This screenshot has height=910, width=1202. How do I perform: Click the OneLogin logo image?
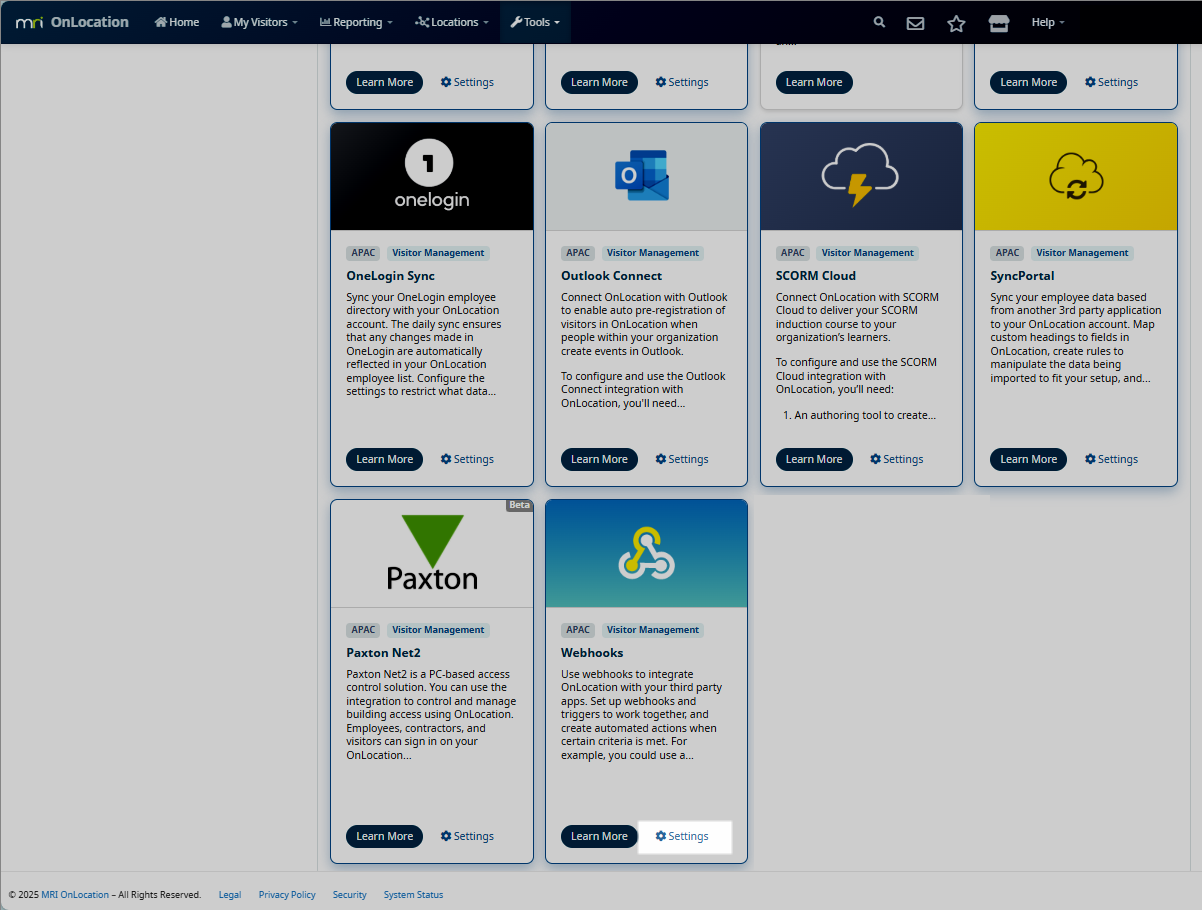pyautogui.click(x=431, y=175)
